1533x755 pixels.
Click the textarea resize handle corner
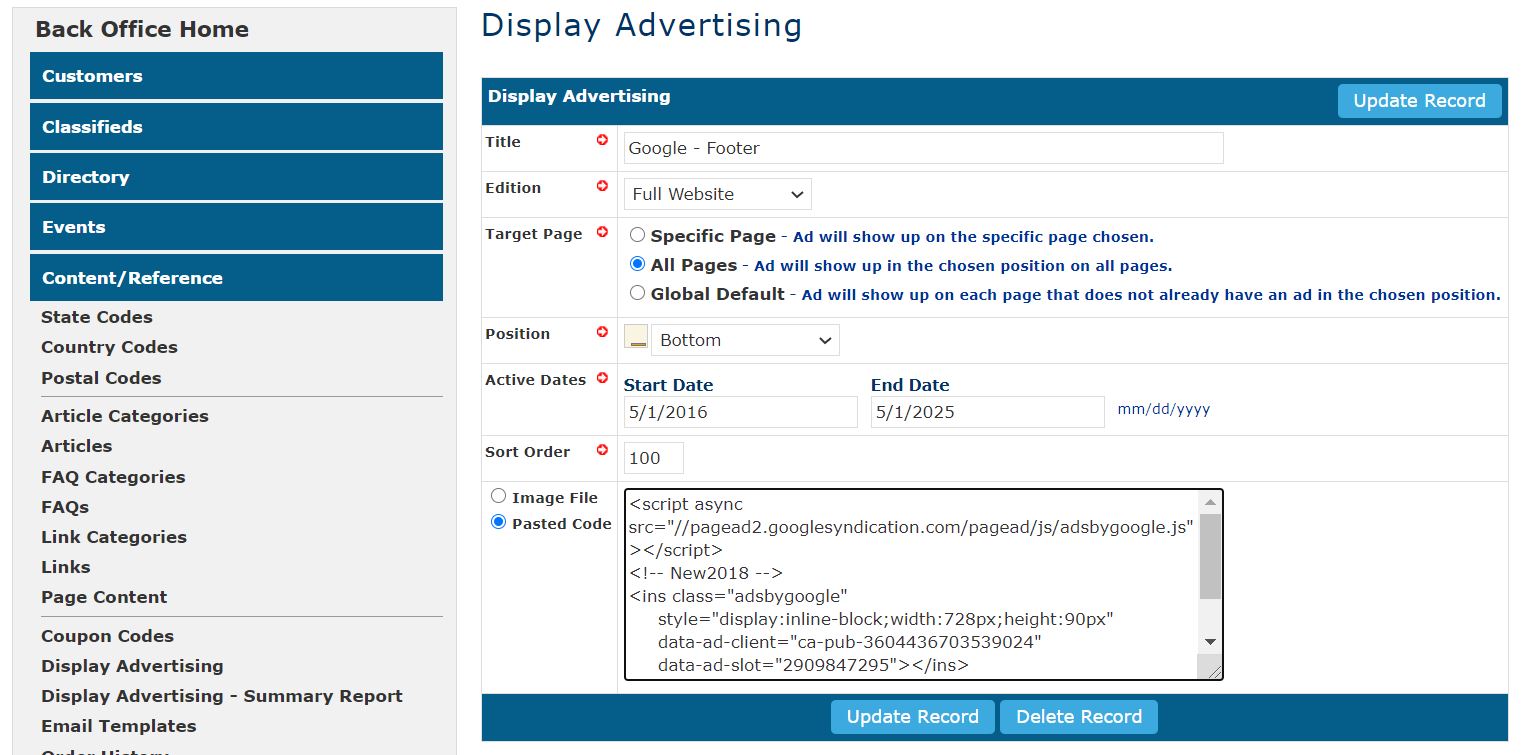1213,671
